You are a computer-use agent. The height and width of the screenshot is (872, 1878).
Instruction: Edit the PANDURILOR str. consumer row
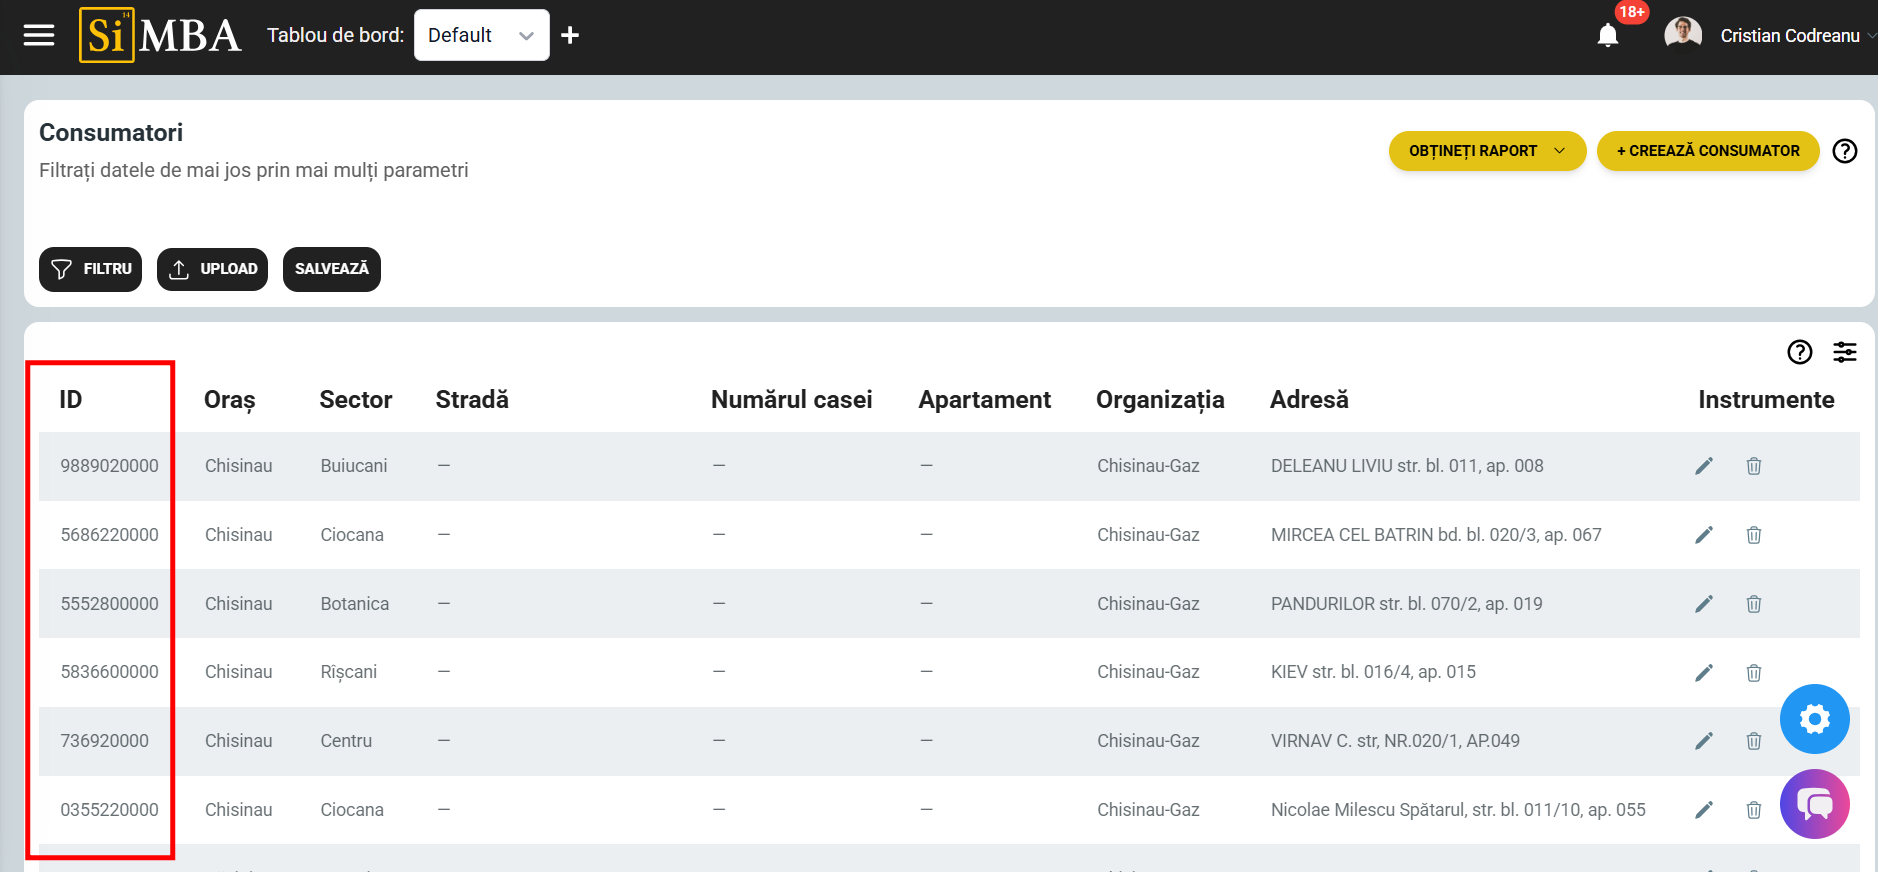1704,604
